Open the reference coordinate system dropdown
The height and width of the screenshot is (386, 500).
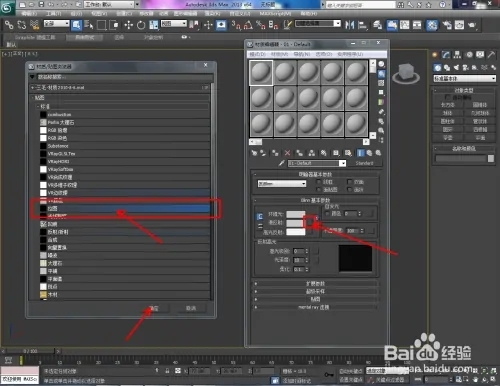pyautogui.click(x=174, y=24)
